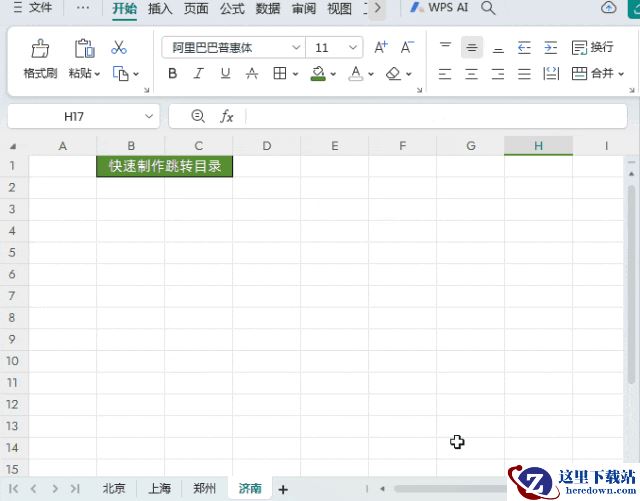Open the font name dropdown

[296, 48]
